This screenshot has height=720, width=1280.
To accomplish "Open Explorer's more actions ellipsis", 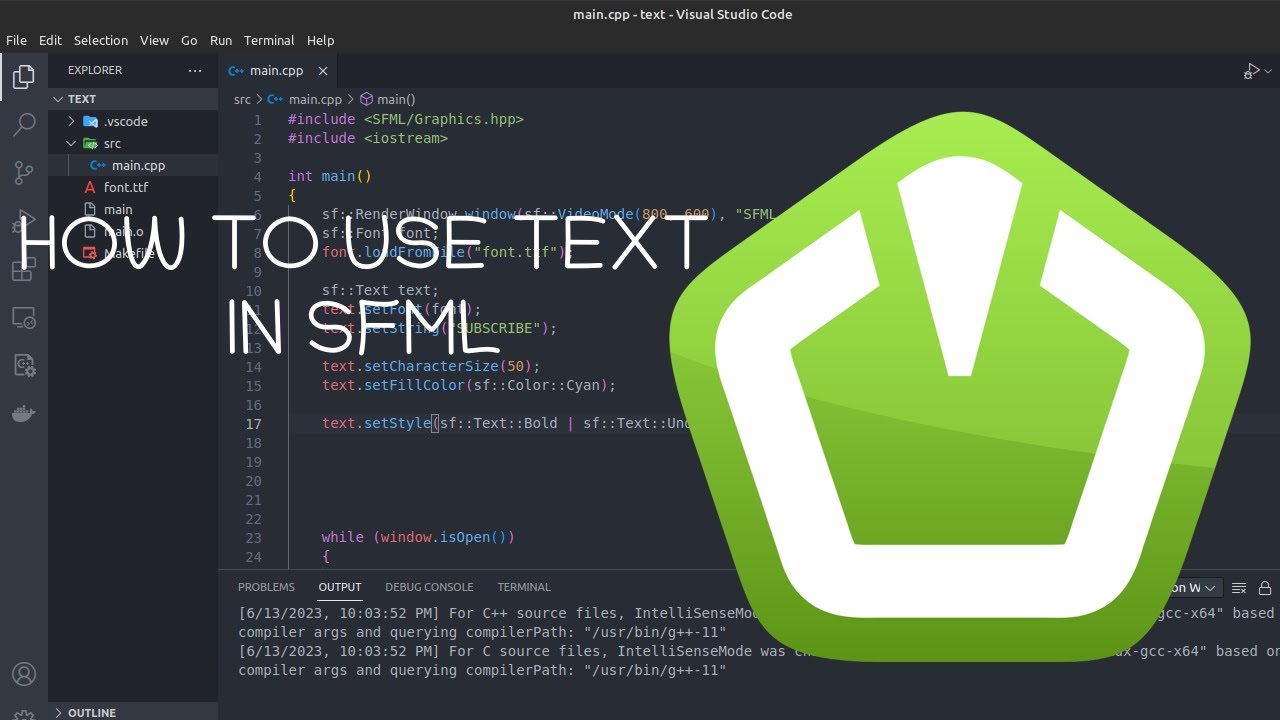I will tap(194, 70).
